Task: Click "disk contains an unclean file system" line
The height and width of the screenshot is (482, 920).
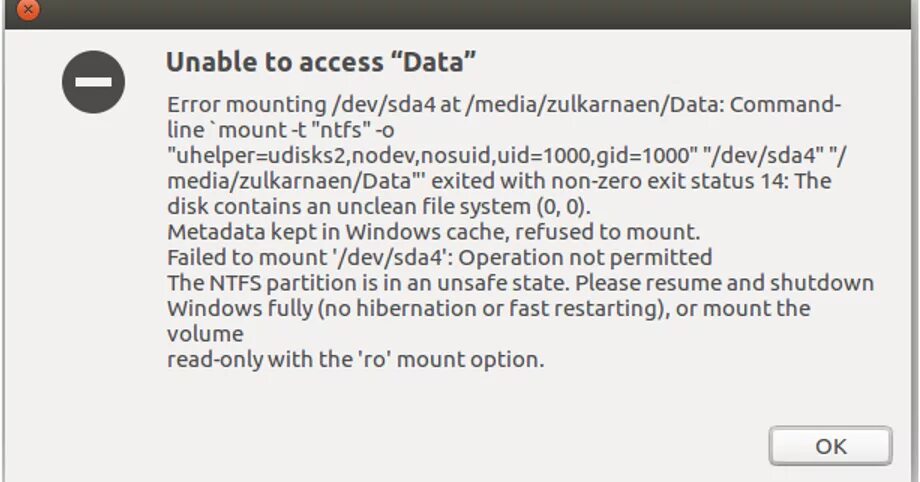Action: tap(379, 207)
